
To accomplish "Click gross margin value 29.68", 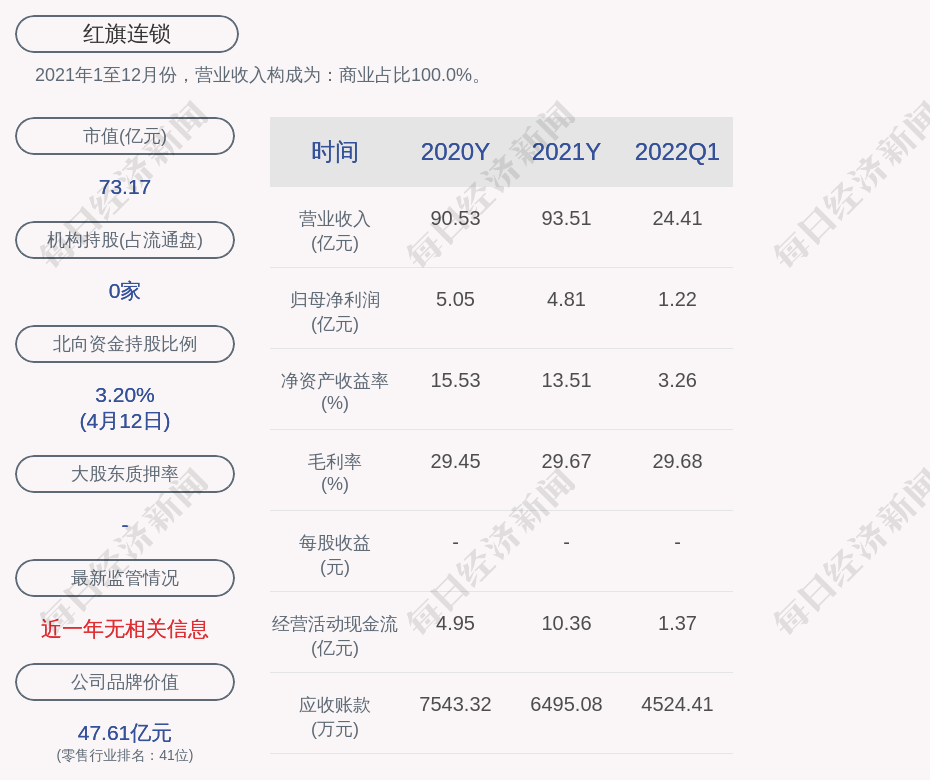I will pos(677,461).
